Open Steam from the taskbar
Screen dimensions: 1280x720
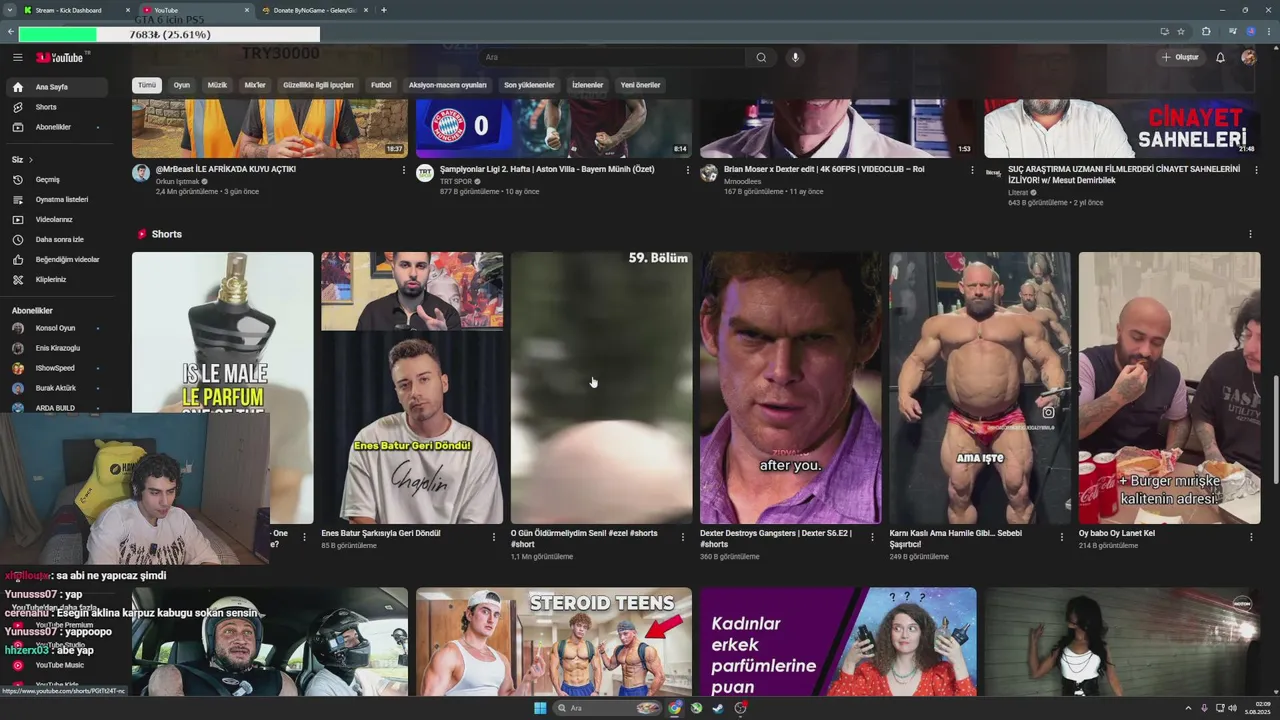pyautogui.click(x=718, y=708)
